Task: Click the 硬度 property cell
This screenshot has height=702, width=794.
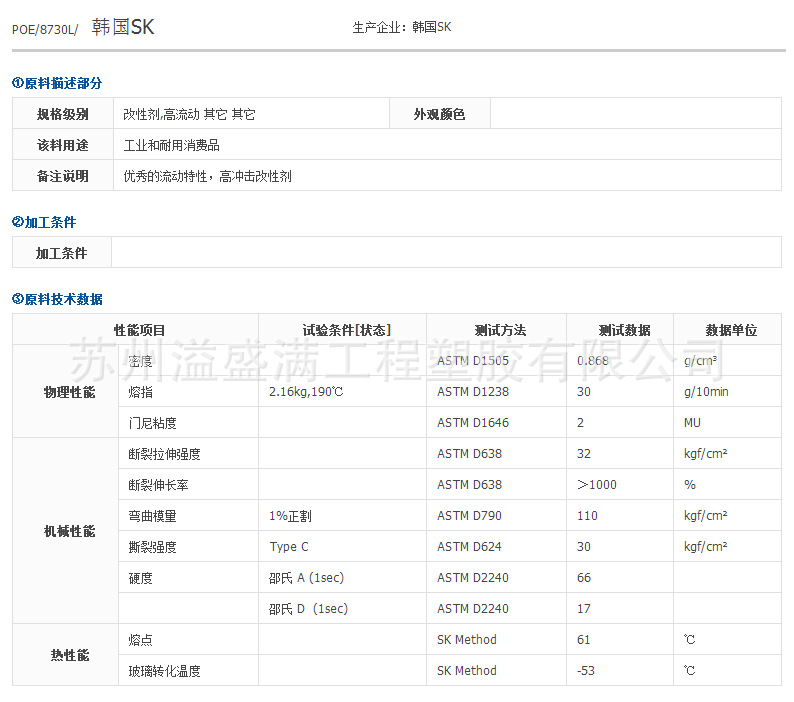Action: click(188, 577)
